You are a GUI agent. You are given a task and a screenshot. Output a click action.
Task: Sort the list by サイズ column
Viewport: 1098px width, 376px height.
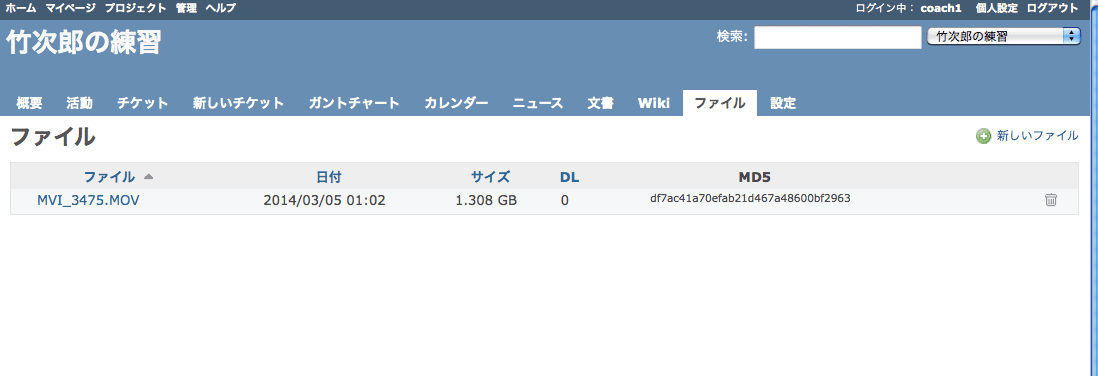pyautogui.click(x=491, y=176)
